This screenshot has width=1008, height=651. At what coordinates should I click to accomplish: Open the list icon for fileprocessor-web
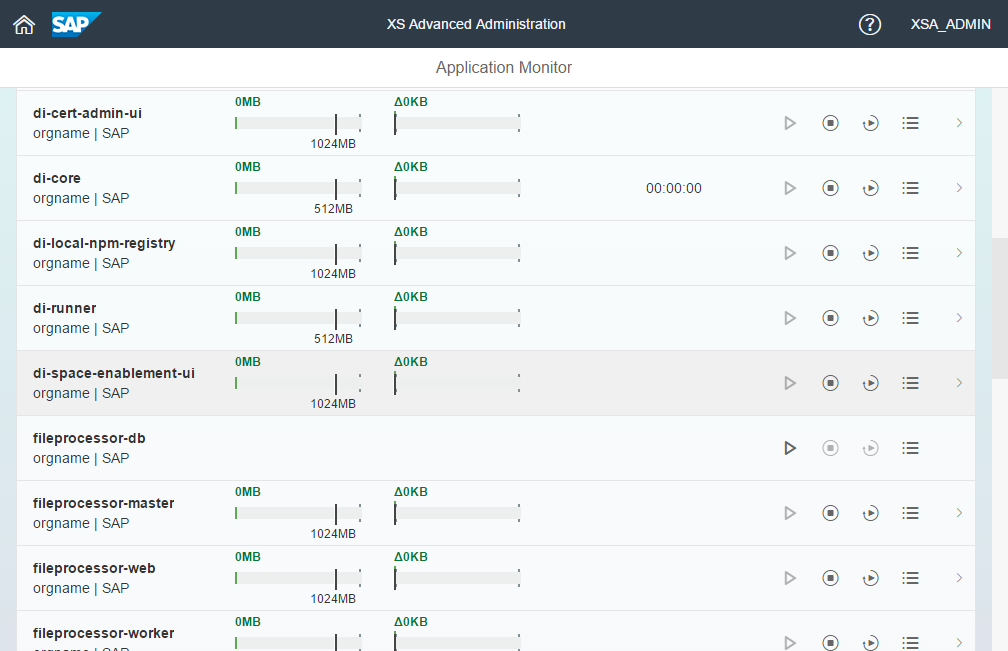point(910,578)
